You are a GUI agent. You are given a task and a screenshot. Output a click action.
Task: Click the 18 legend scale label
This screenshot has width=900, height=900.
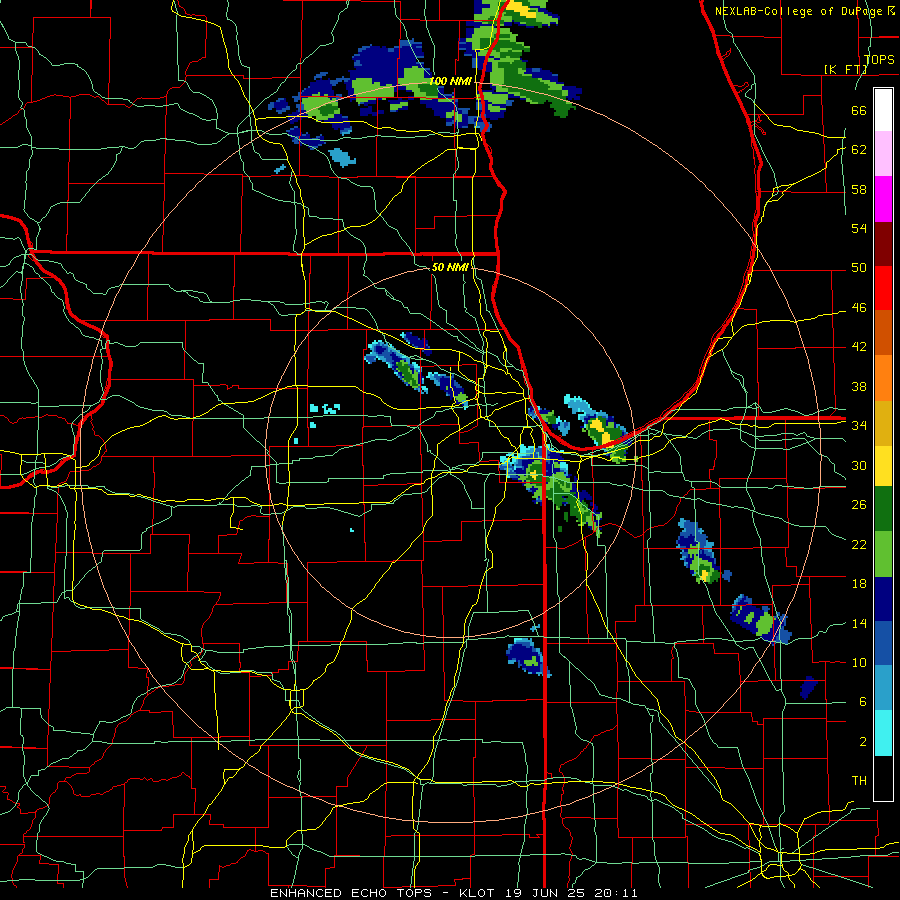859,584
